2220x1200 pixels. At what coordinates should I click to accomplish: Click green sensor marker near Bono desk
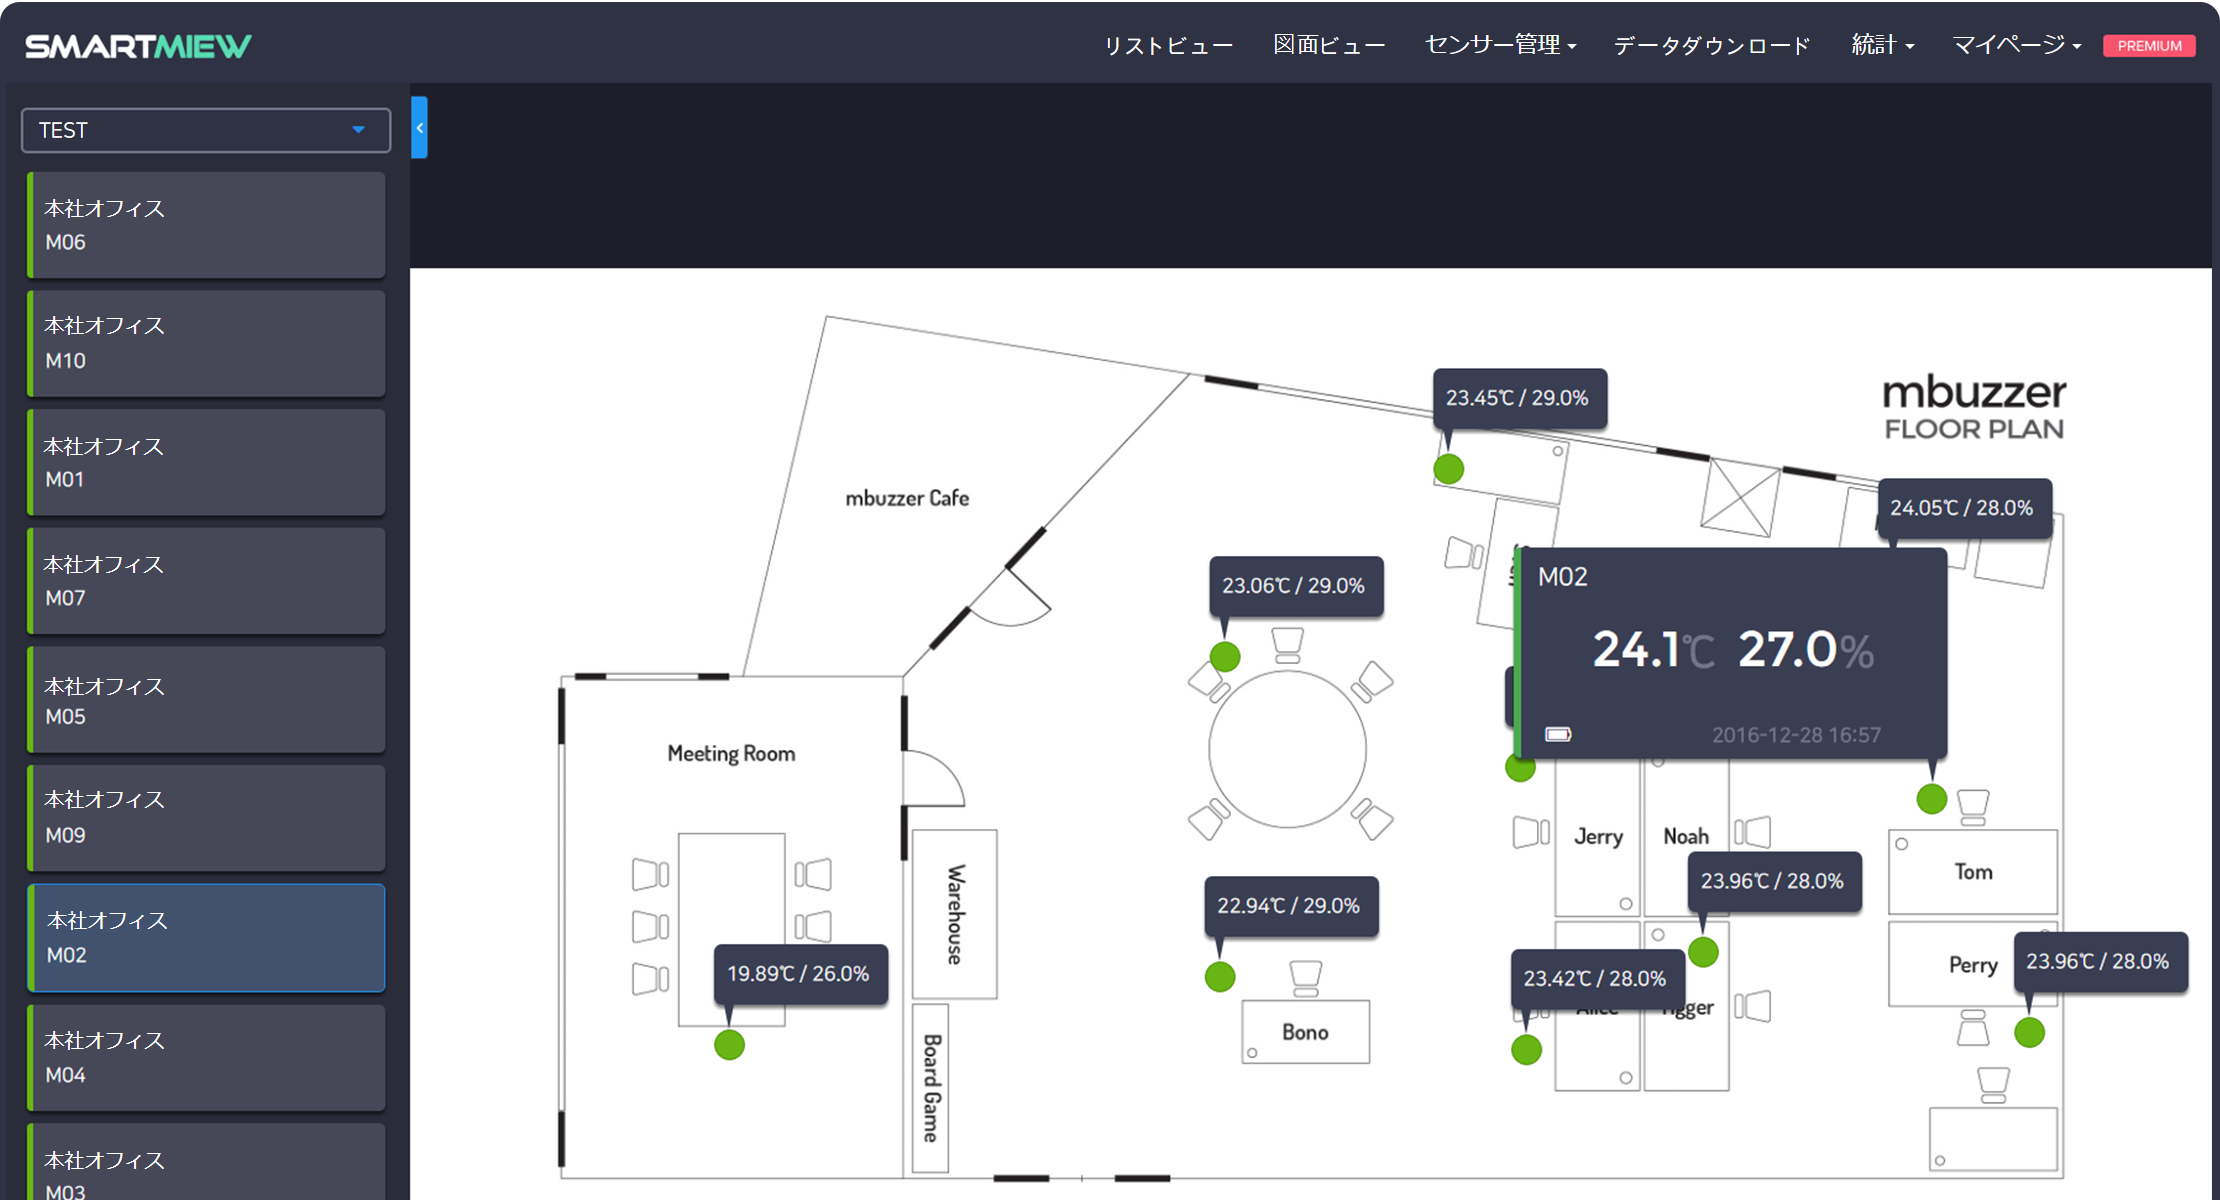tap(1219, 976)
